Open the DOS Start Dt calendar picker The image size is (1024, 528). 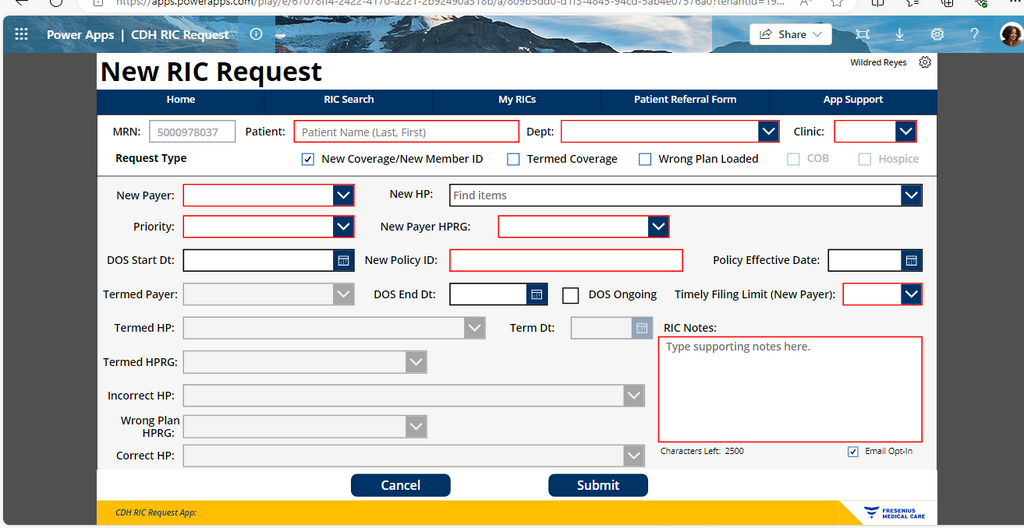tap(344, 260)
